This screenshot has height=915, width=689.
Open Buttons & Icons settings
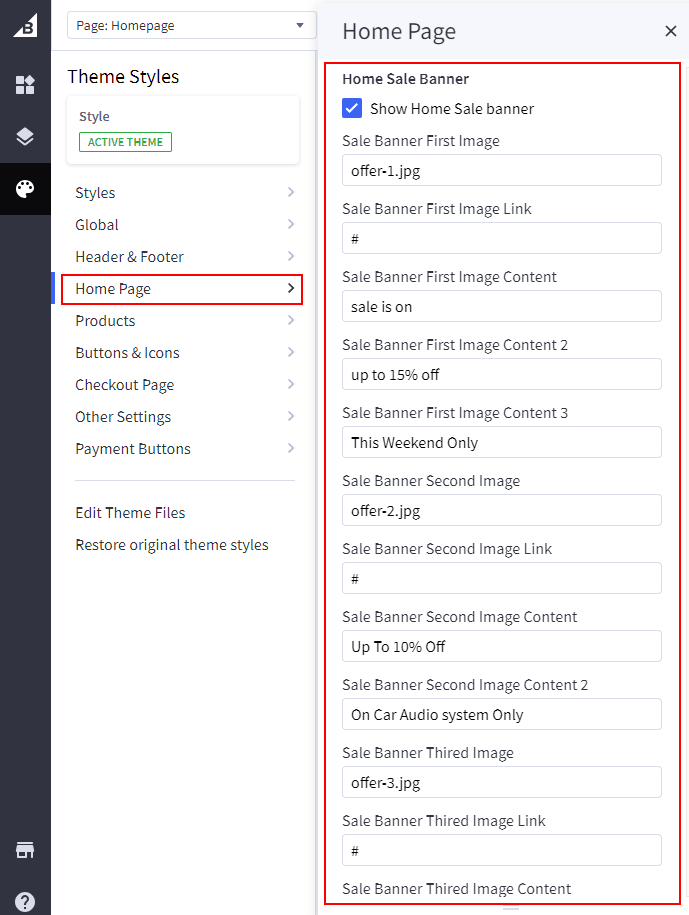click(185, 353)
